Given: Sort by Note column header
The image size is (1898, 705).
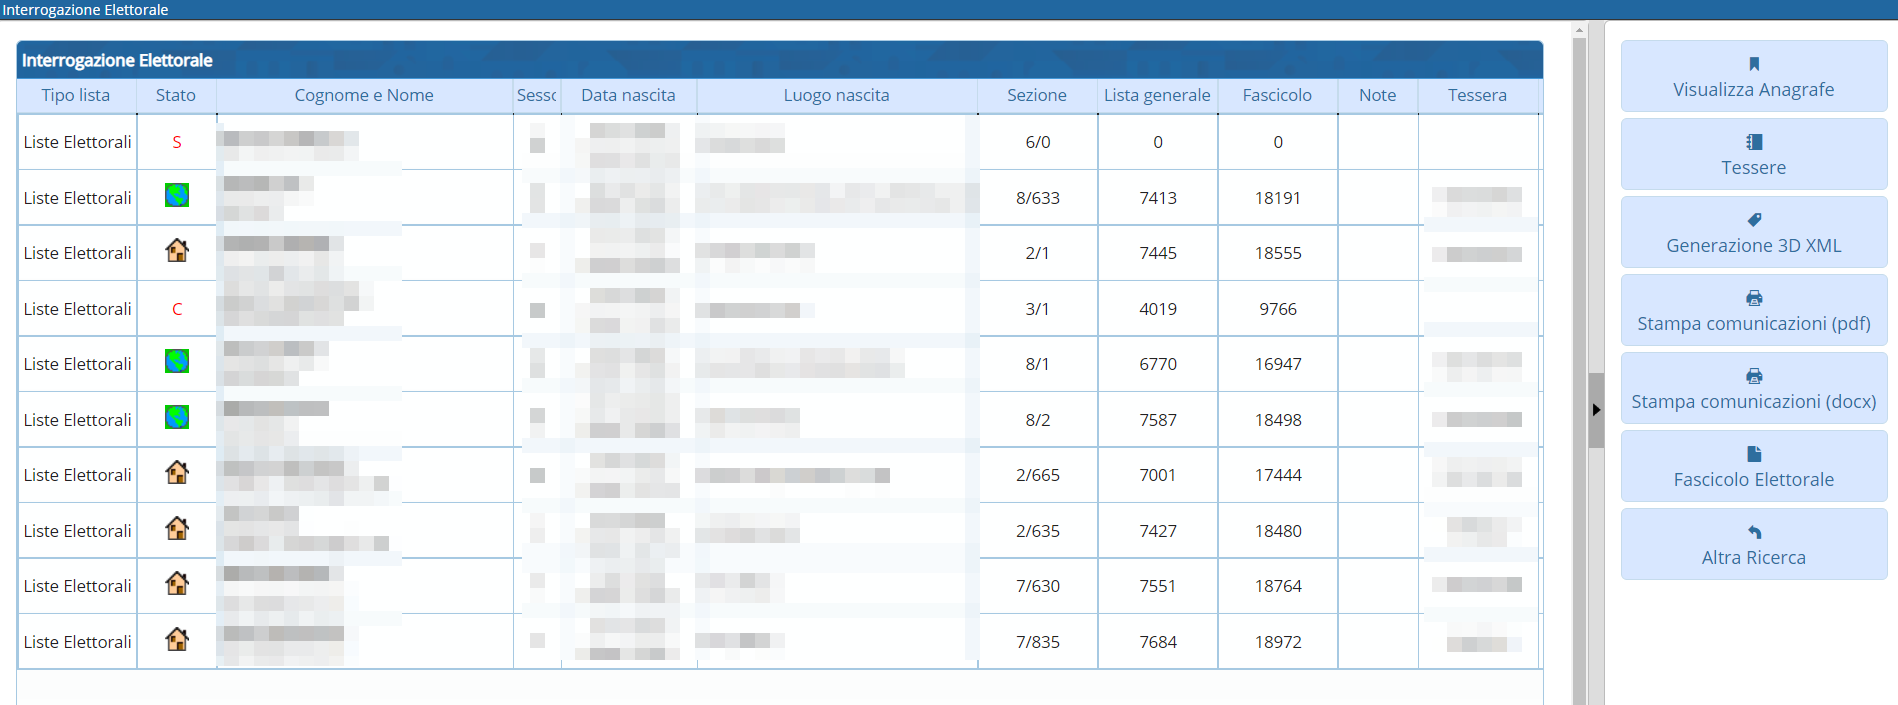Looking at the screenshot, I should [1377, 95].
